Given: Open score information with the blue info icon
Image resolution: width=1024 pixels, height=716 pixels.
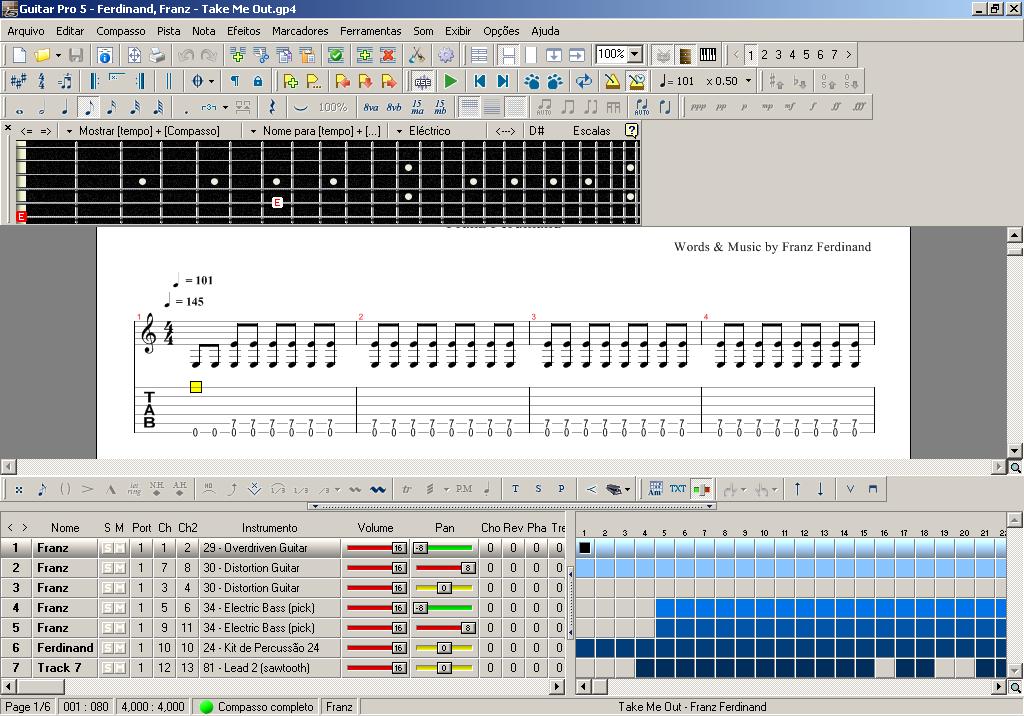Looking at the screenshot, I should pos(104,56).
